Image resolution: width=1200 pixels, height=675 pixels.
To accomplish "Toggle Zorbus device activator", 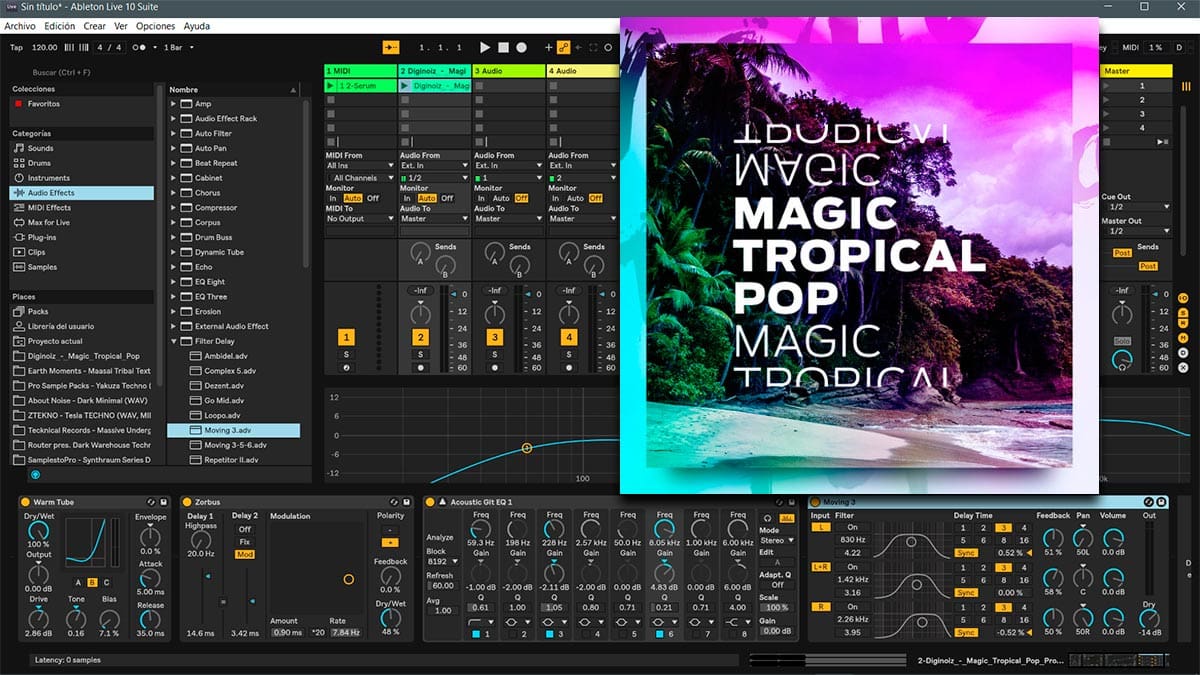I will pyautogui.click(x=187, y=502).
